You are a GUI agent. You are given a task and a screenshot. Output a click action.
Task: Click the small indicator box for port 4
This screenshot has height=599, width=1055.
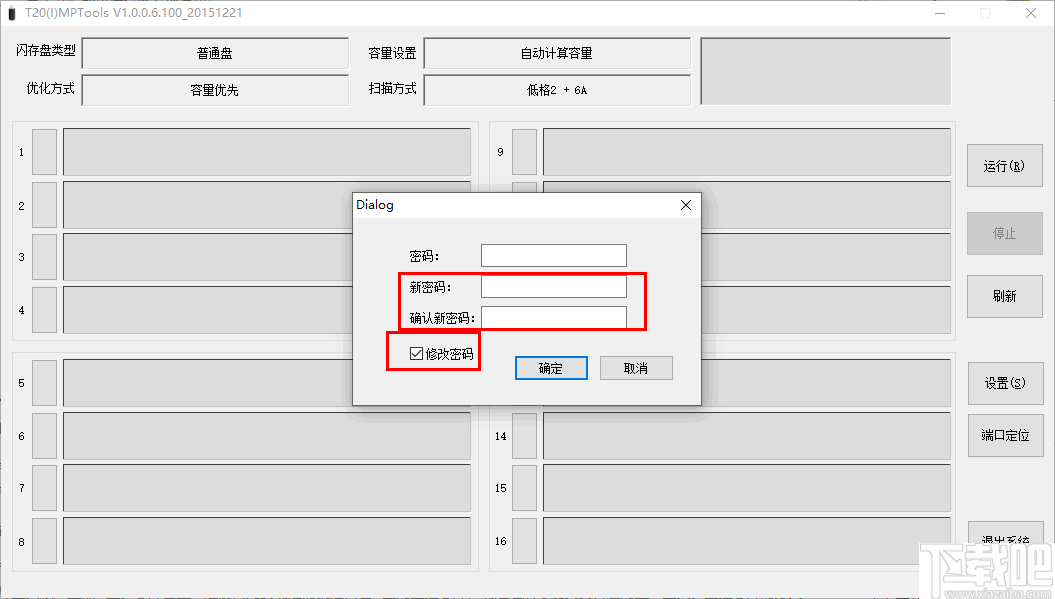[44, 310]
